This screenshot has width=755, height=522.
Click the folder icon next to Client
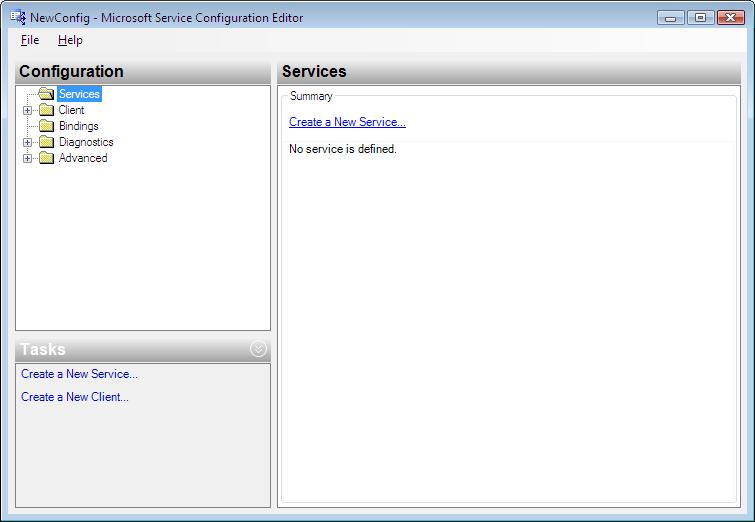(x=46, y=110)
